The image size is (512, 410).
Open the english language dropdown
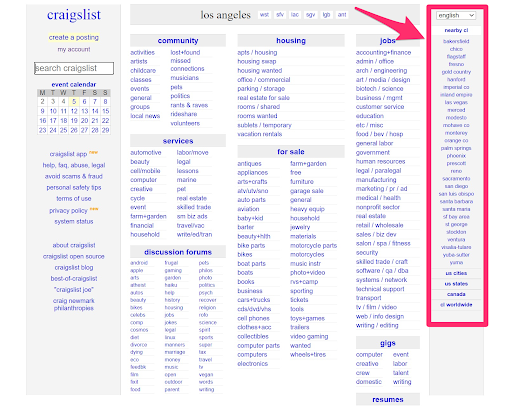pyautogui.click(x=456, y=15)
